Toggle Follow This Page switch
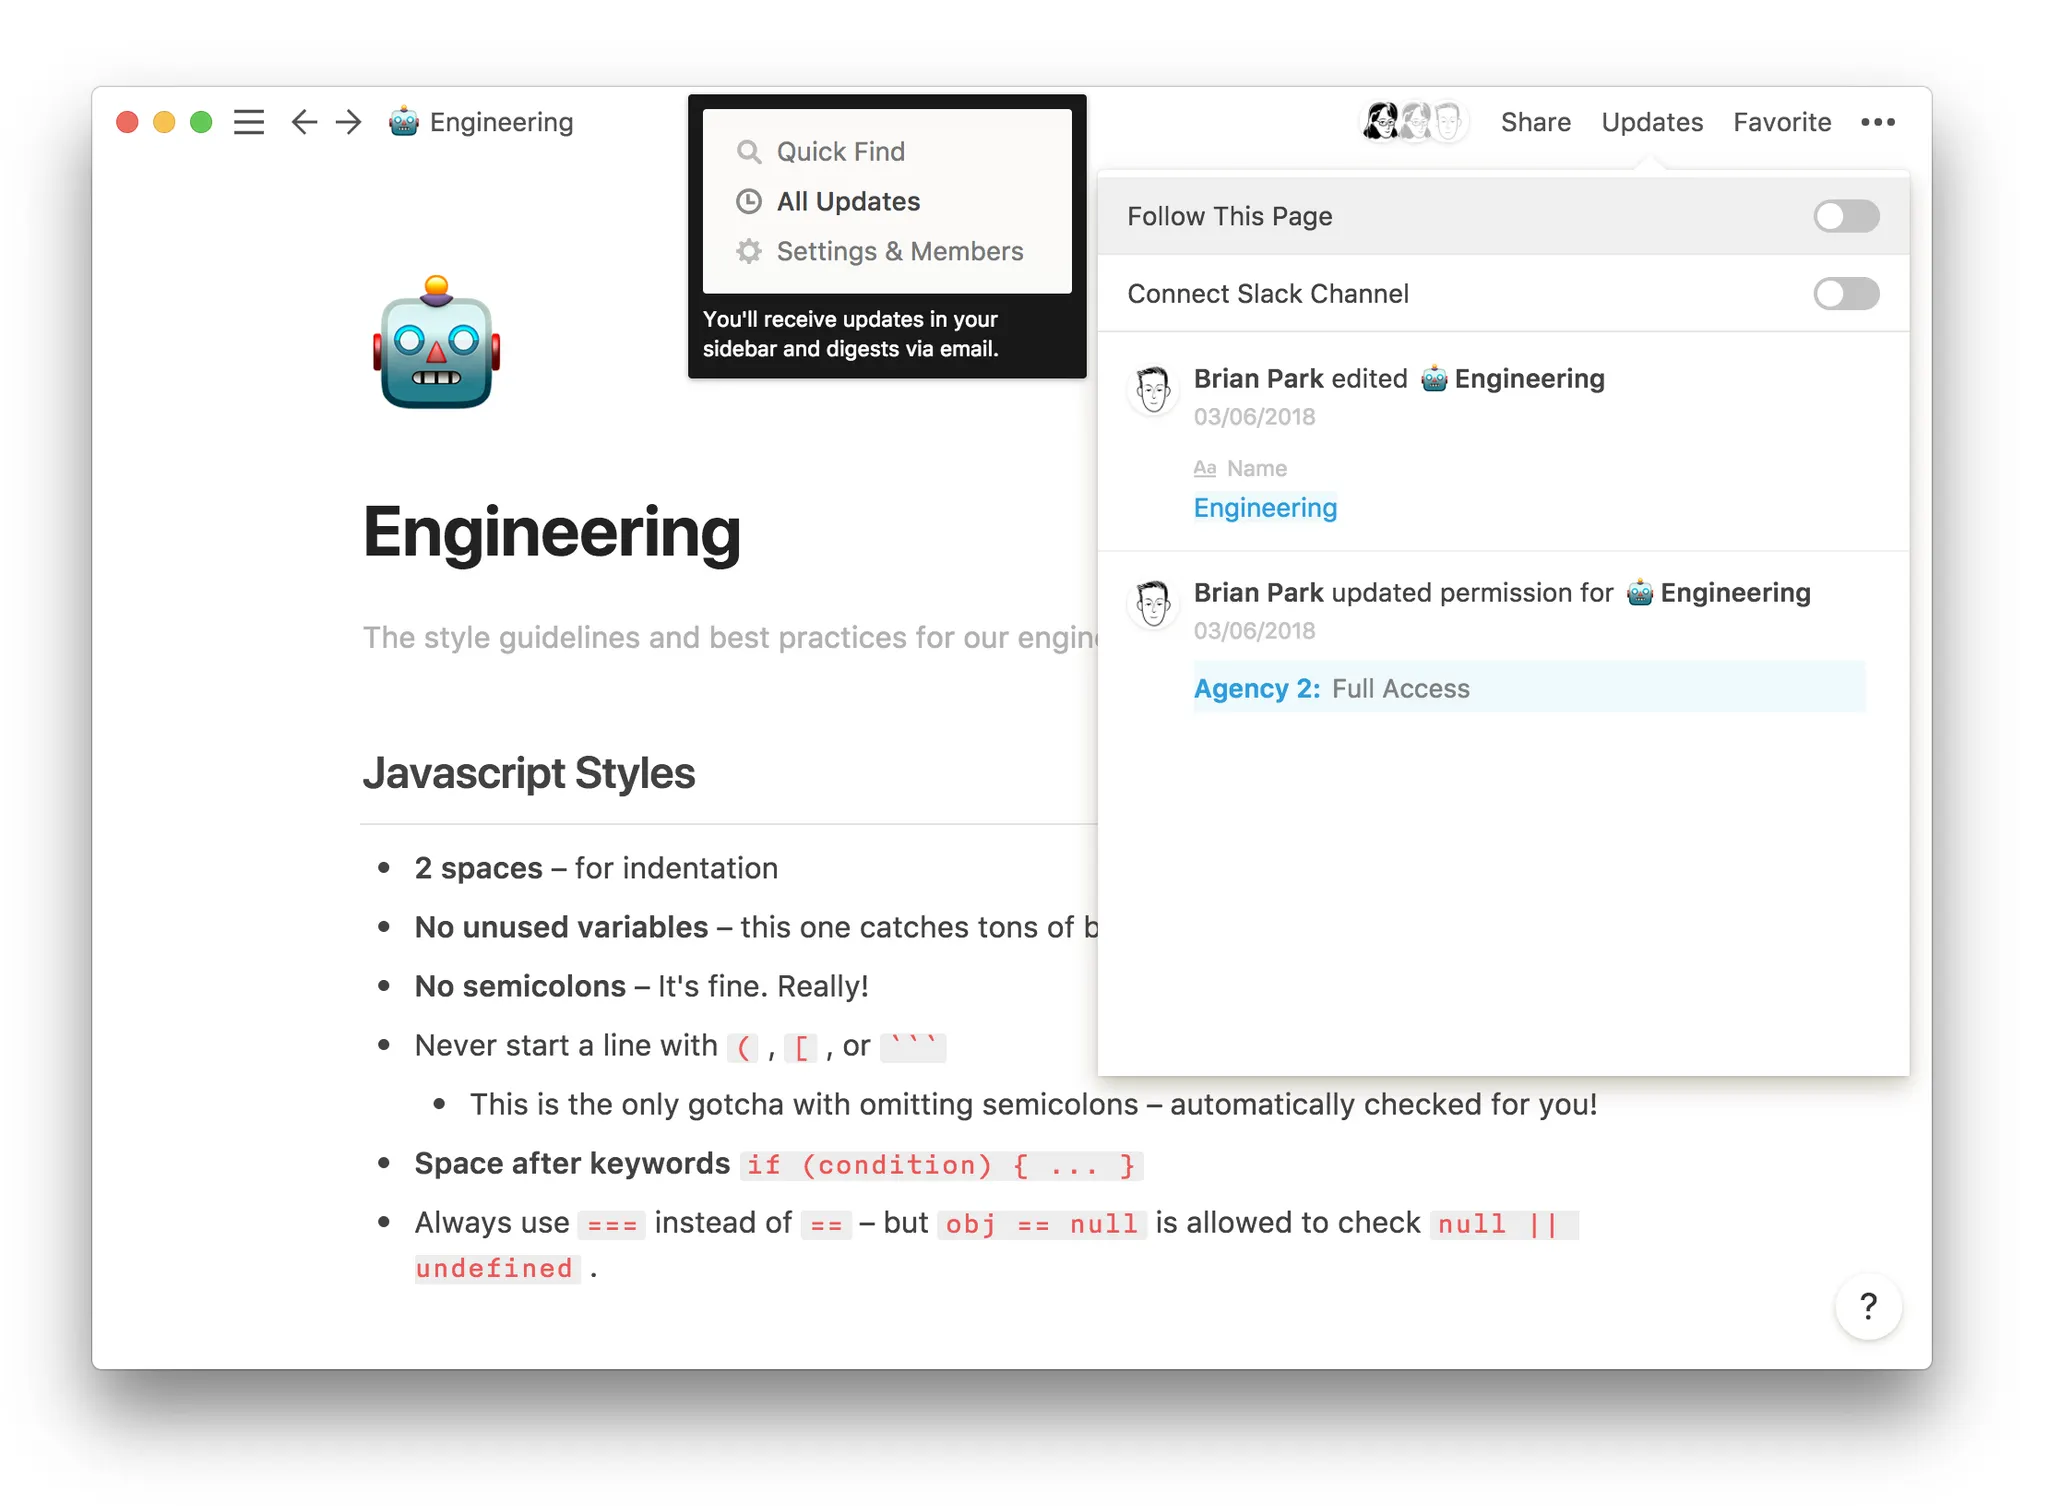The height and width of the screenshot is (1506, 2048). point(1845,216)
